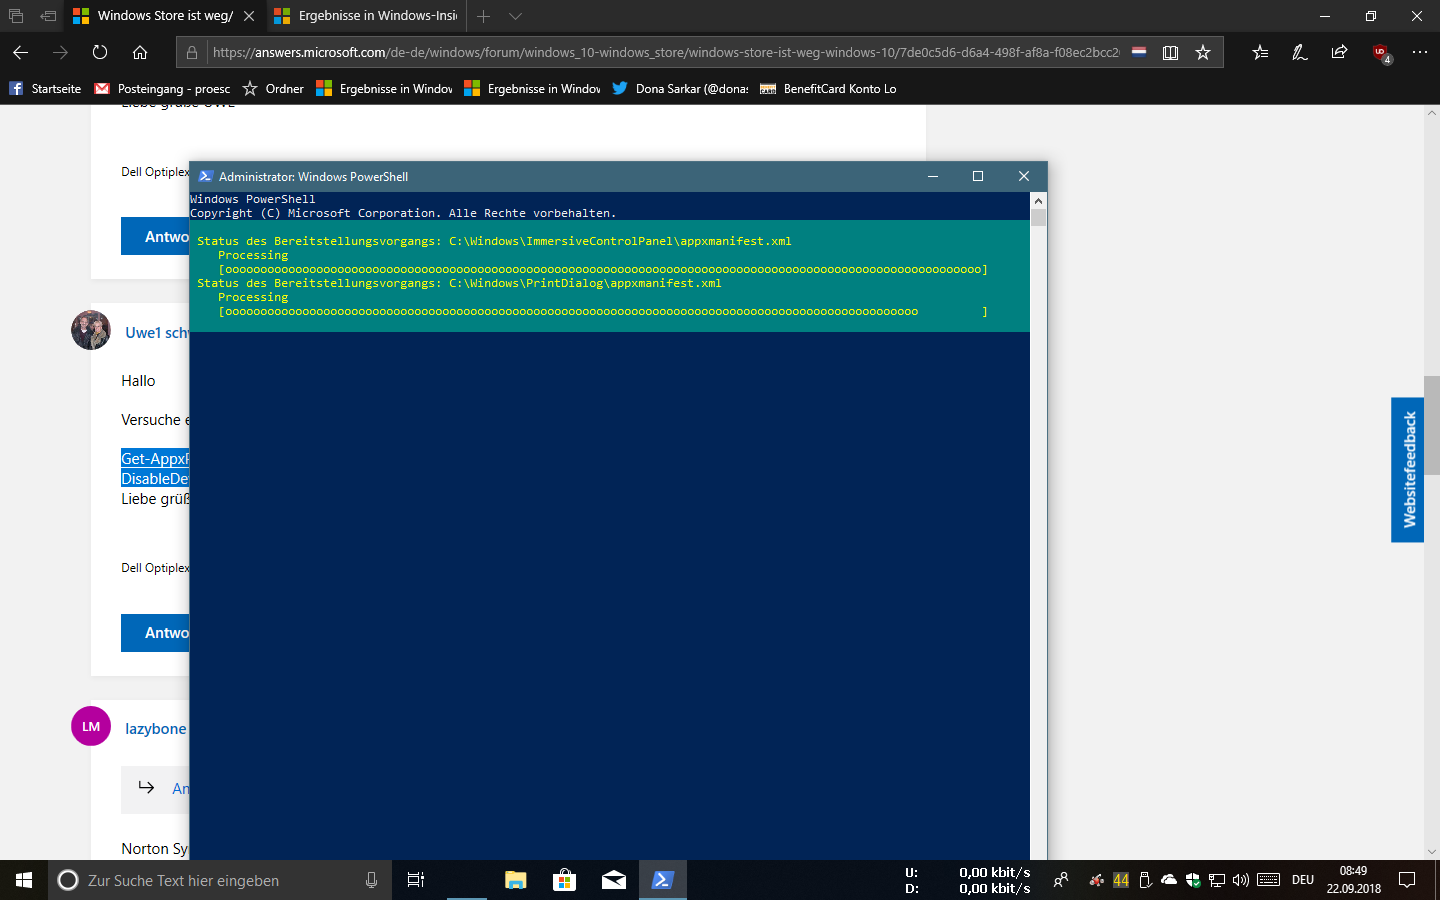This screenshot has height=900, width=1440.
Task: Click safely remove hardware USB icon
Action: [x=1145, y=880]
